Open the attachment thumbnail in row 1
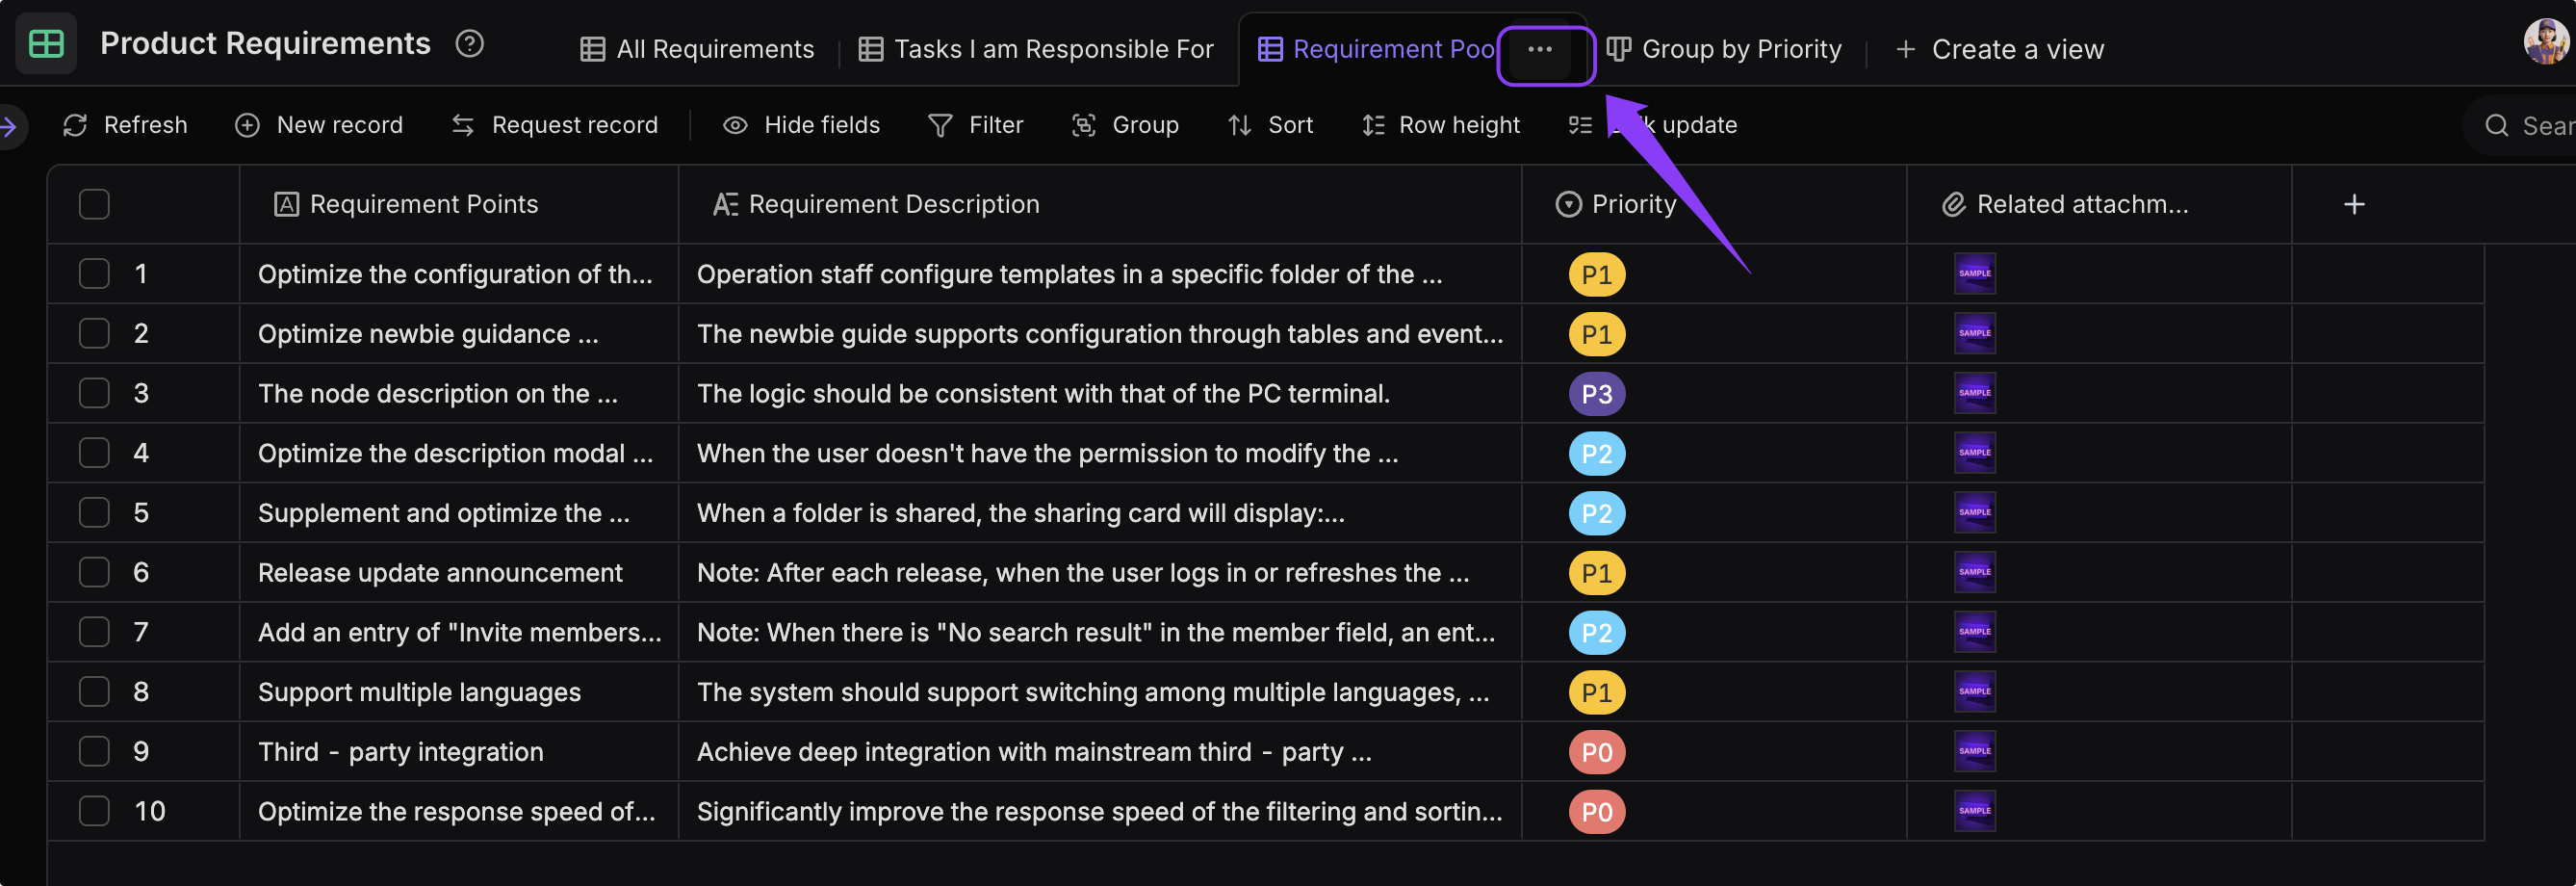The height and width of the screenshot is (886, 2576). click(1974, 274)
